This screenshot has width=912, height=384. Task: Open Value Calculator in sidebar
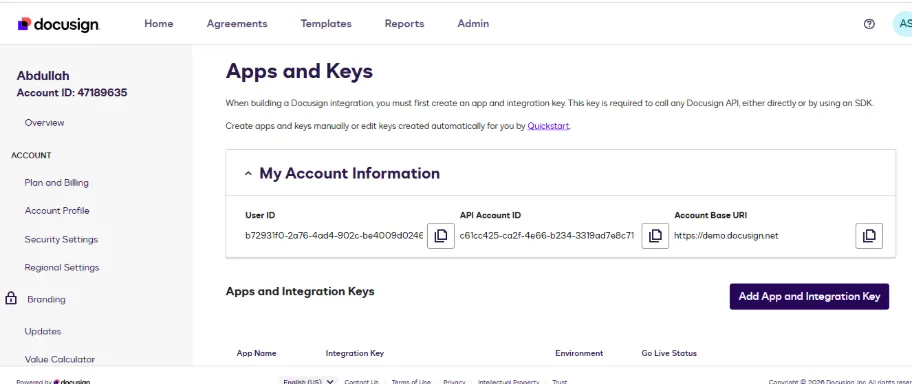pos(59,360)
